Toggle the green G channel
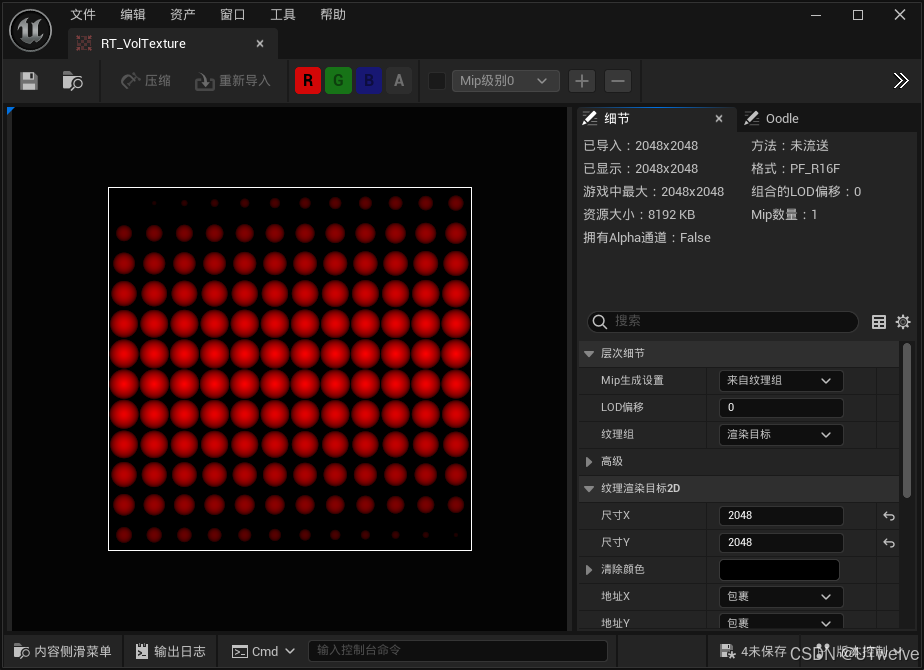 (x=338, y=81)
